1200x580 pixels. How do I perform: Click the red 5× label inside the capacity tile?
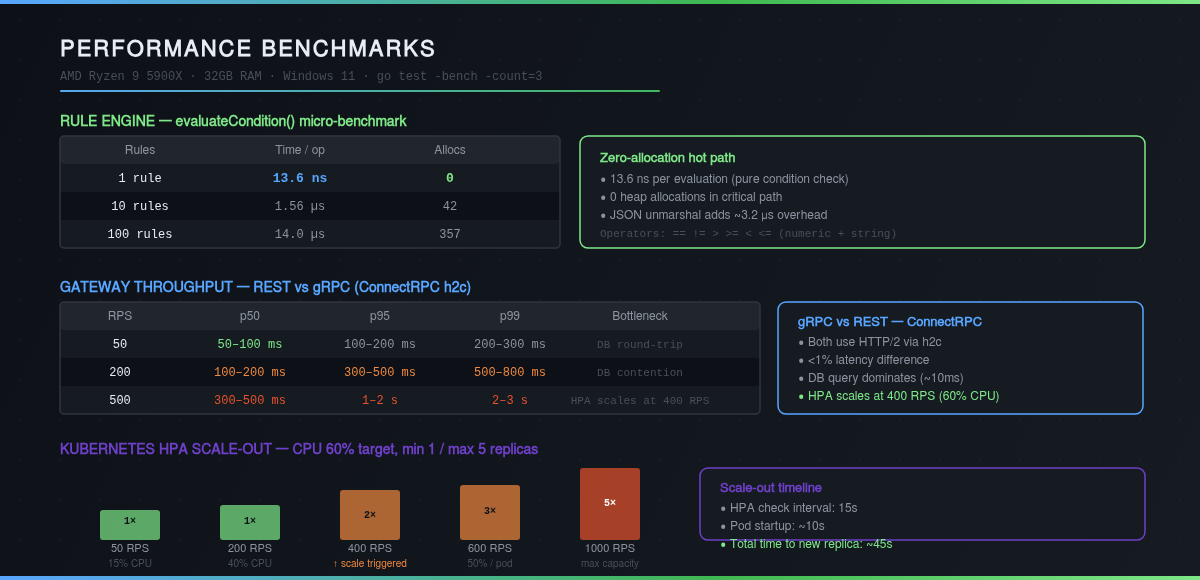[x=609, y=503]
